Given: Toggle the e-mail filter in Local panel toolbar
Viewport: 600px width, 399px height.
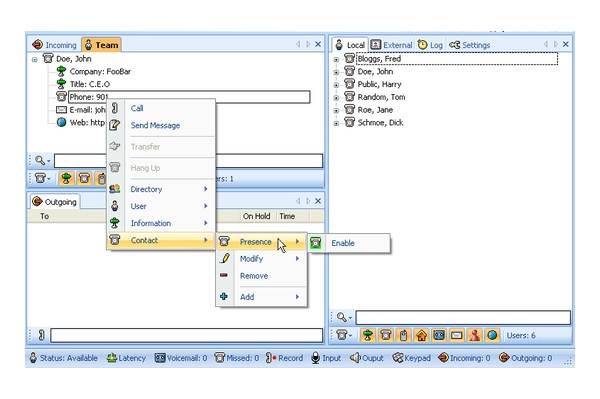Looking at the screenshot, I should coord(457,335).
